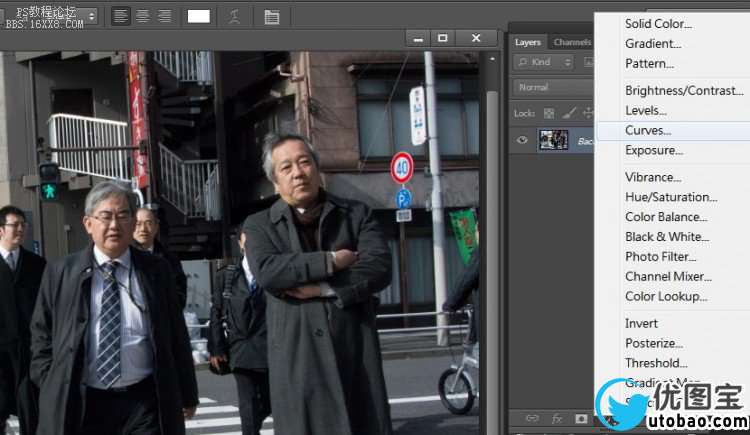Click the pixel filter icon beside the Kind dropdown
The width and height of the screenshot is (750, 435).
(x=588, y=62)
